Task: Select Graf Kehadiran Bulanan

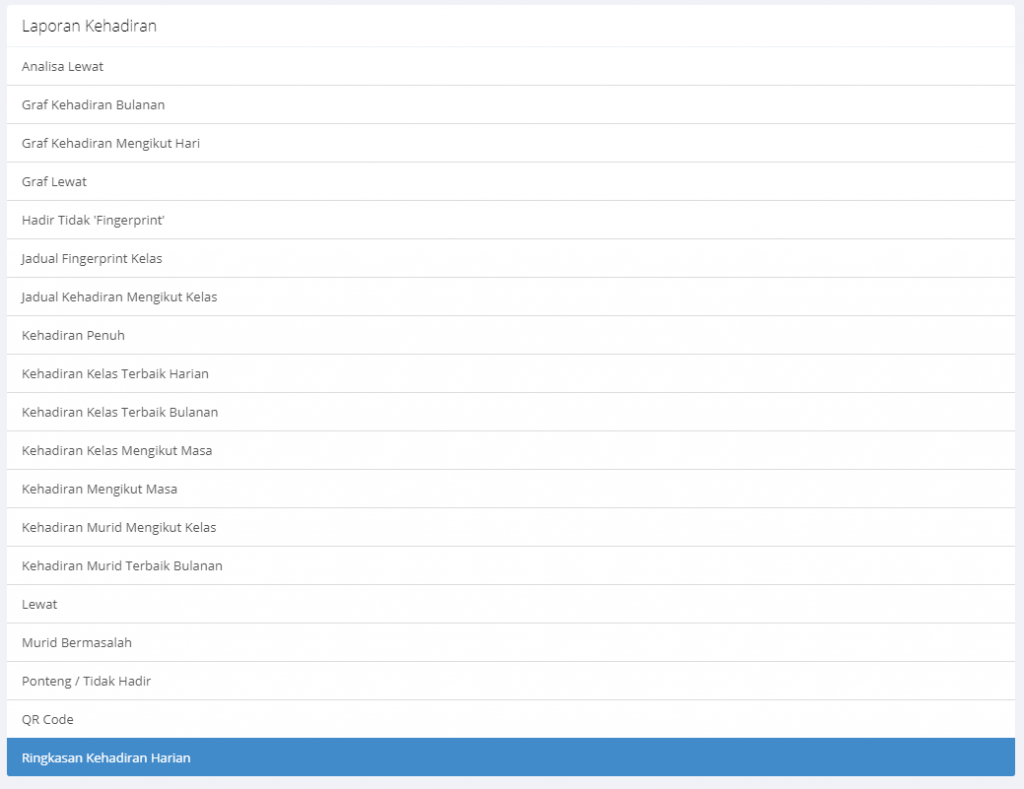Action: click(511, 105)
